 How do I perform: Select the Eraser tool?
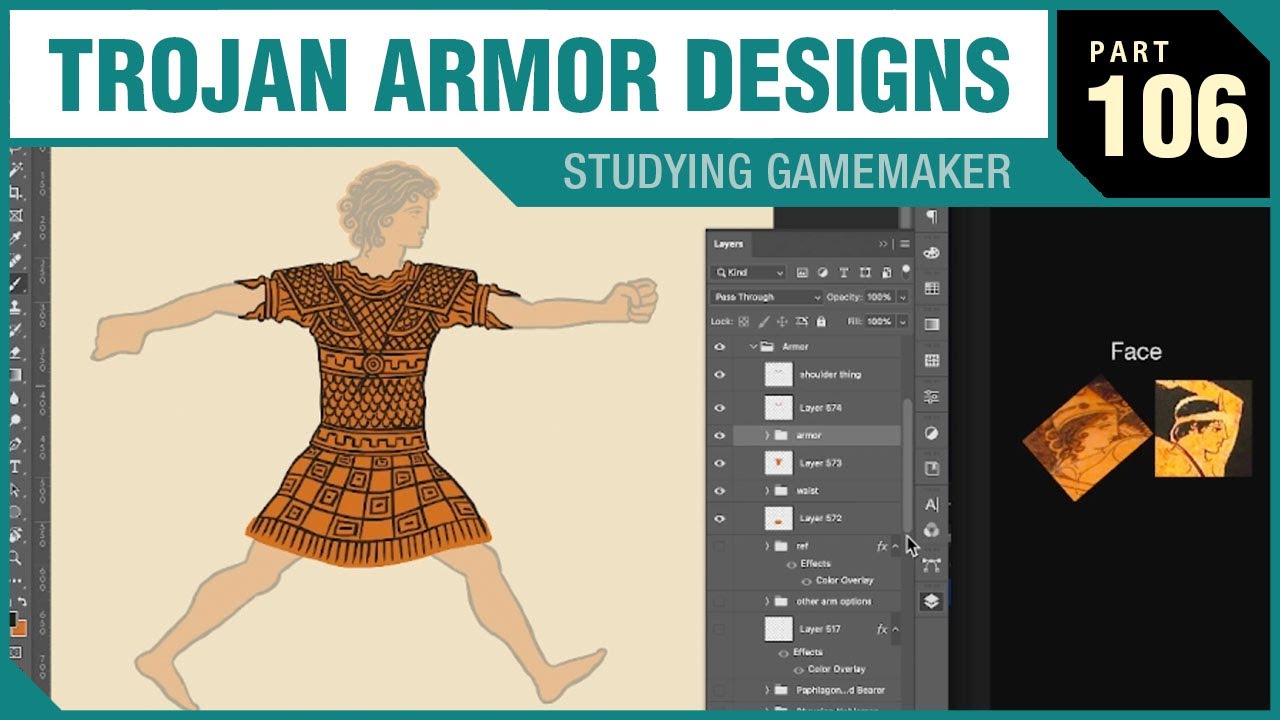click(x=16, y=352)
